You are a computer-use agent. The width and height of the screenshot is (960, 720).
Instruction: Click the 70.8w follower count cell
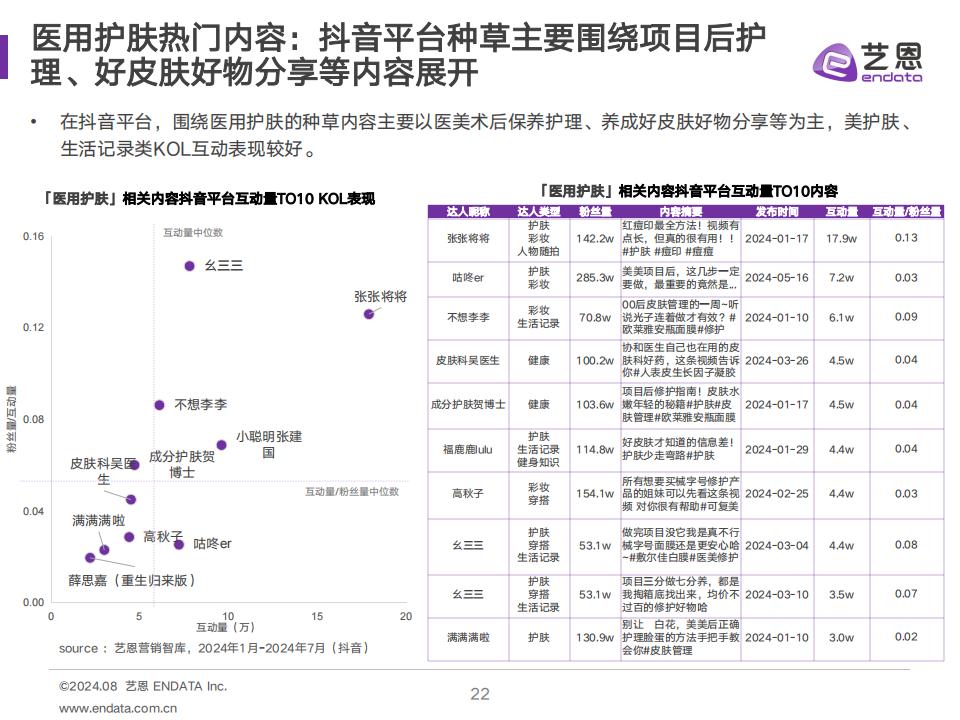coord(595,318)
